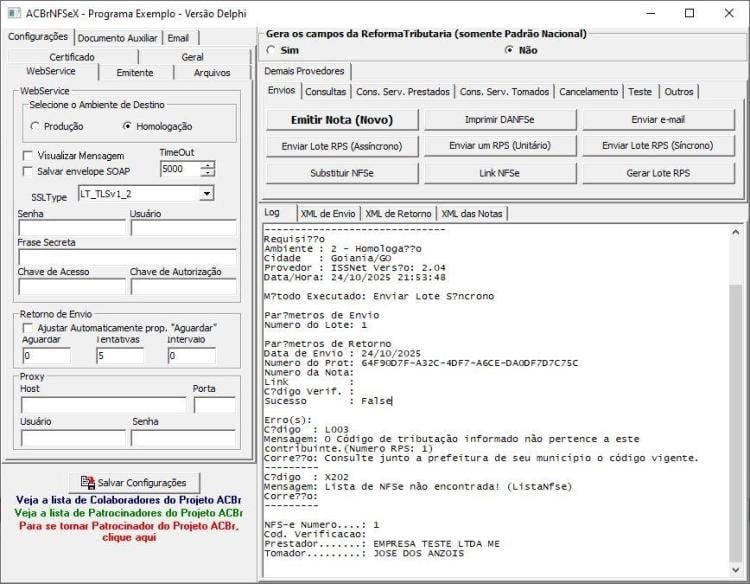The image size is (750, 584).
Task: Open the Colaboradores do Projeto ACBr link
Action: click(x=129, y=500)
